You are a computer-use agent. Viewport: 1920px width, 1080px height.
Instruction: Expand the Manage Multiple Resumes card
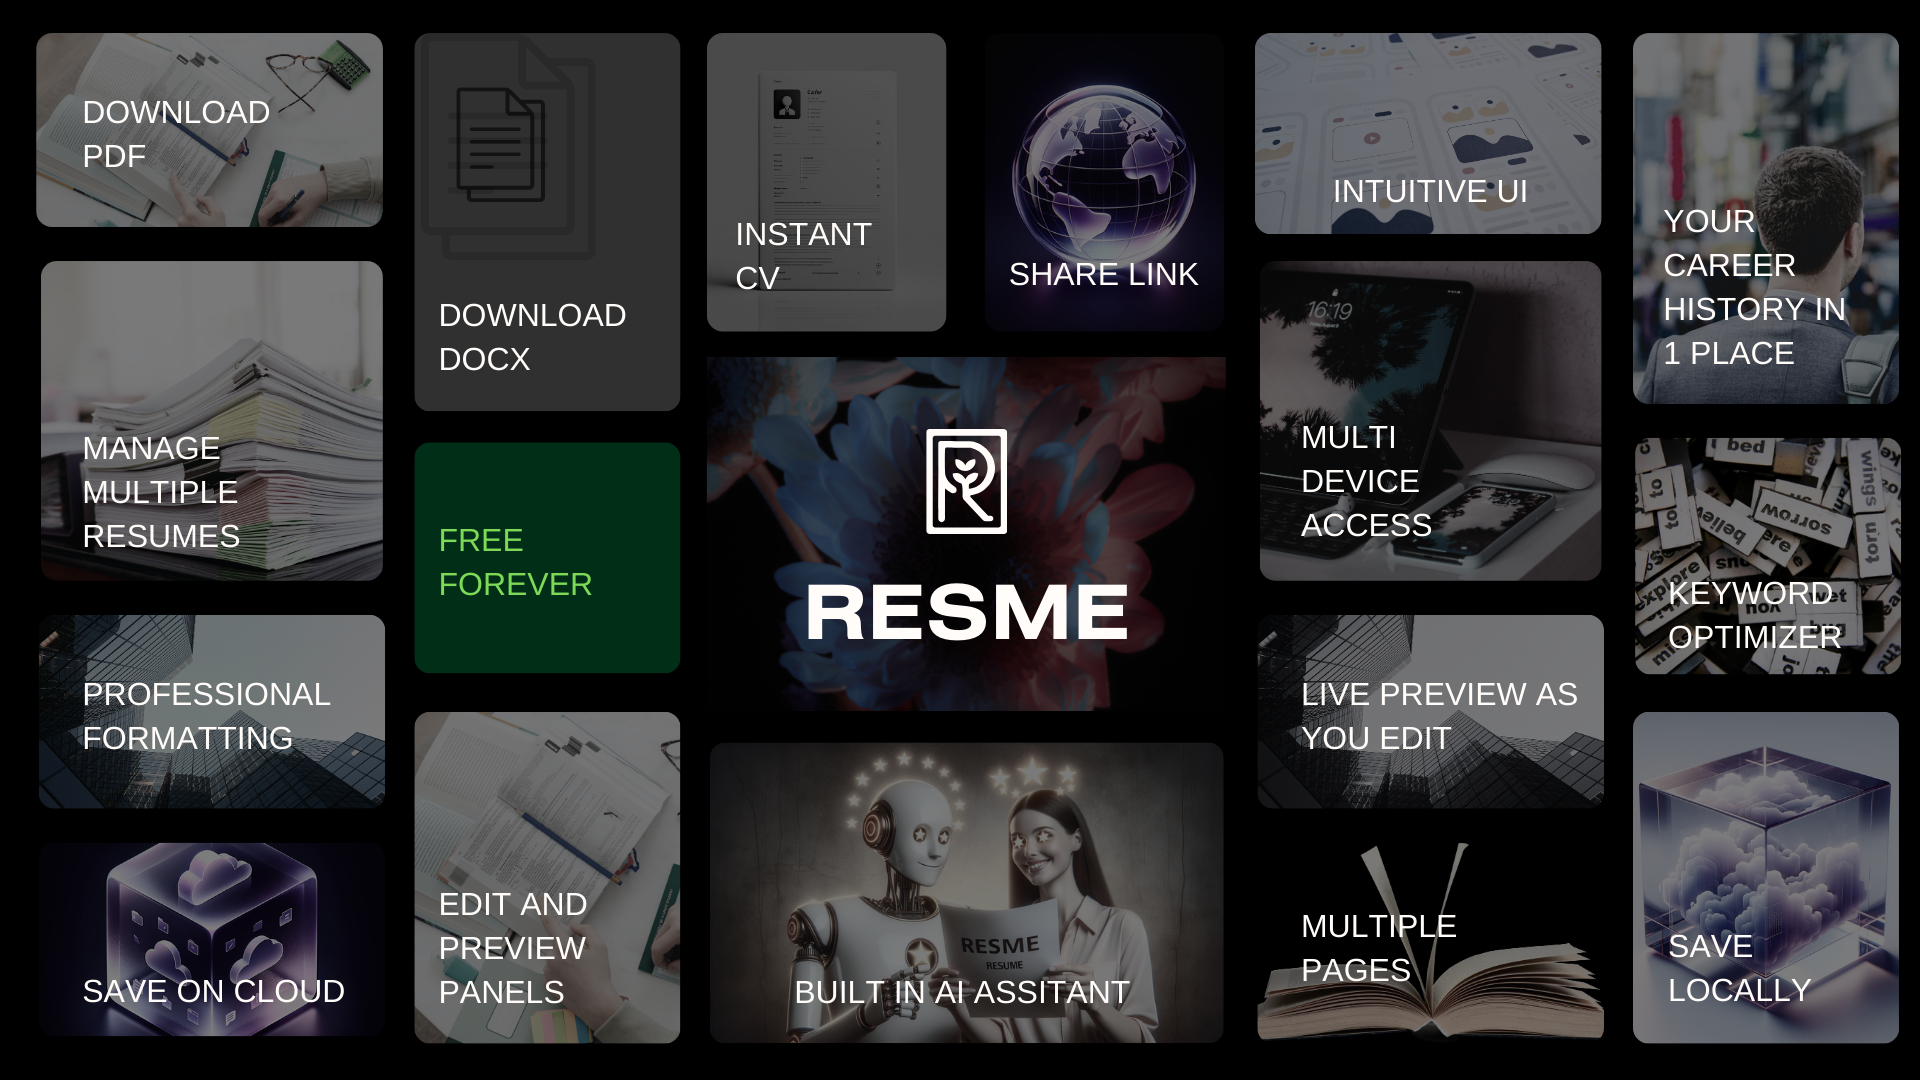[x=210, y=420]
